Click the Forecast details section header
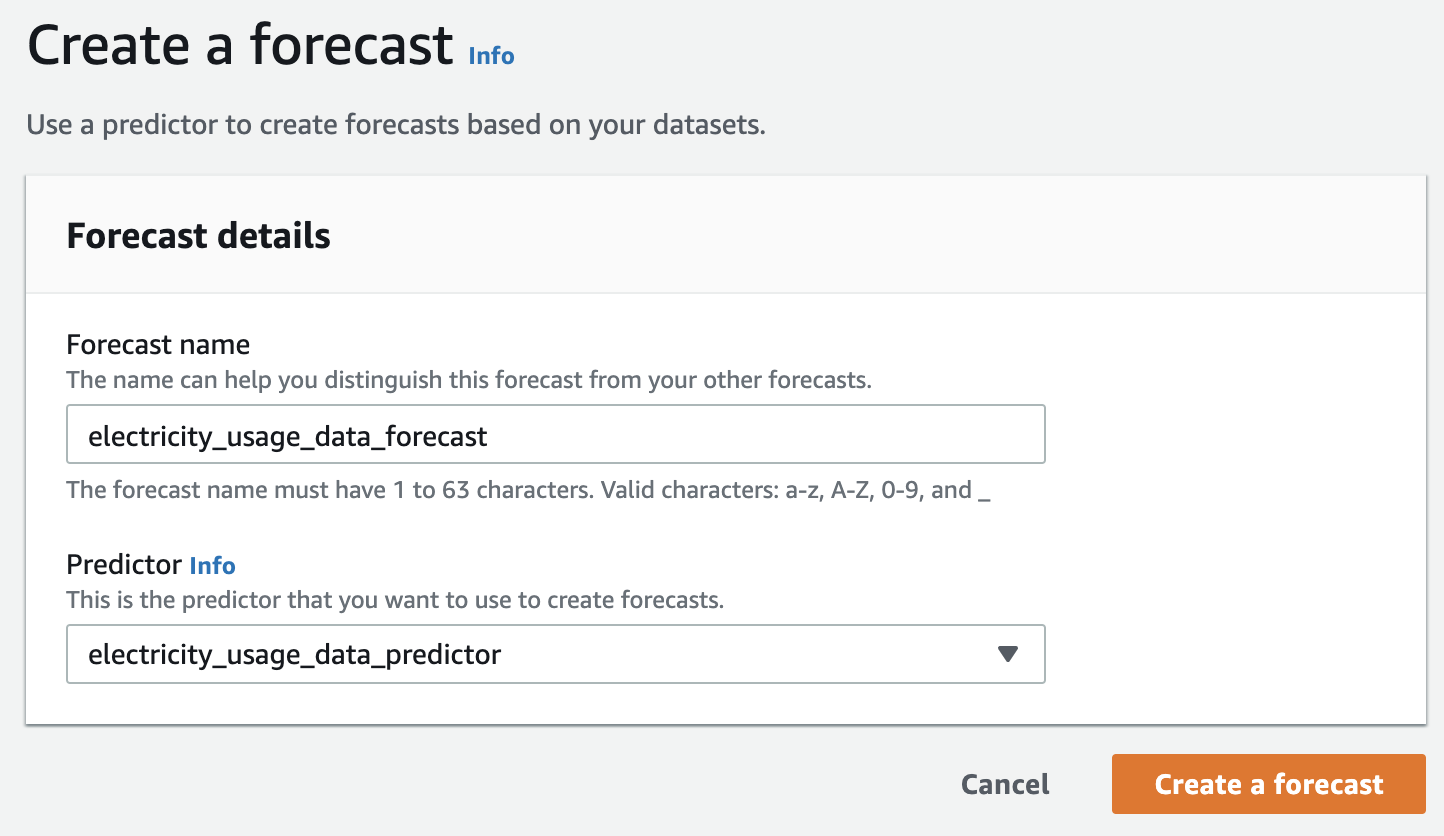This screenshot has height=836, width=1444. point(197,236)
